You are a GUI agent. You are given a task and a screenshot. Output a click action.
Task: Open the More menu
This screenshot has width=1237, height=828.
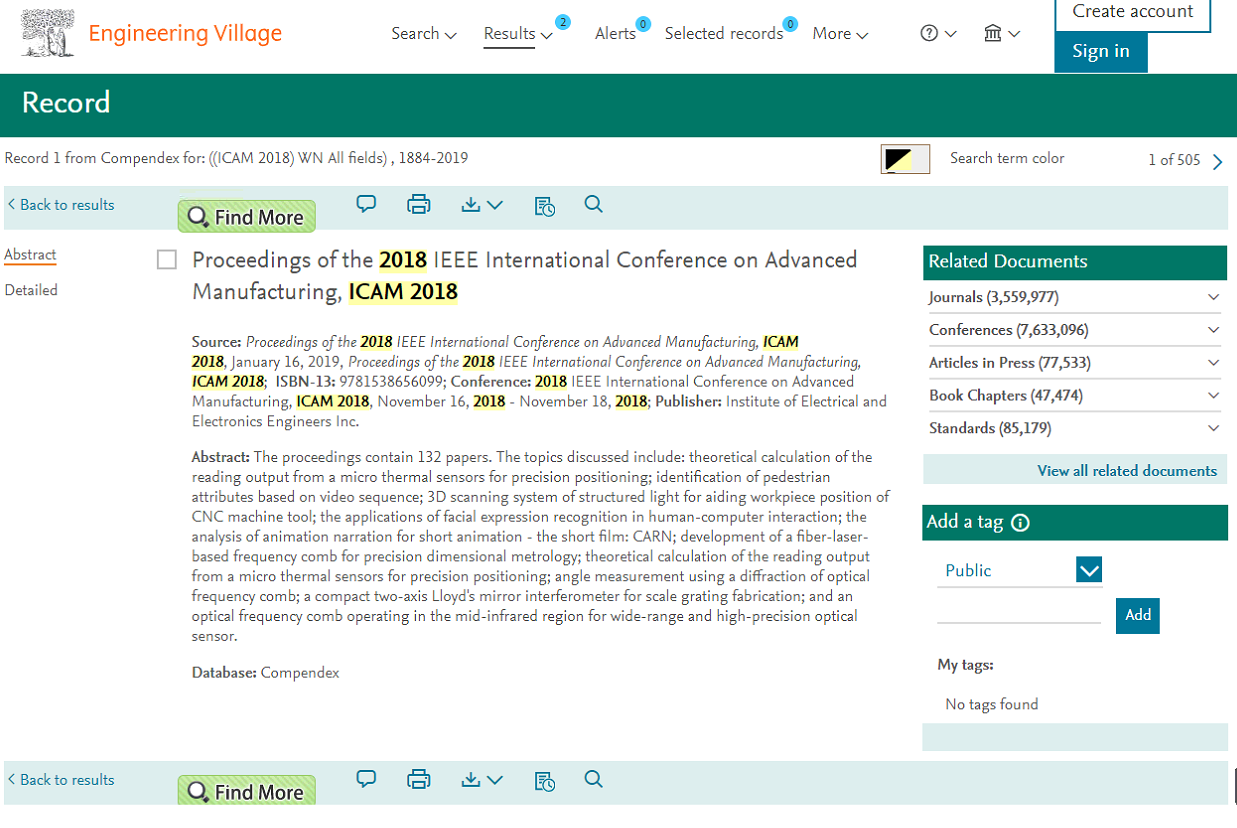[840, 34]
